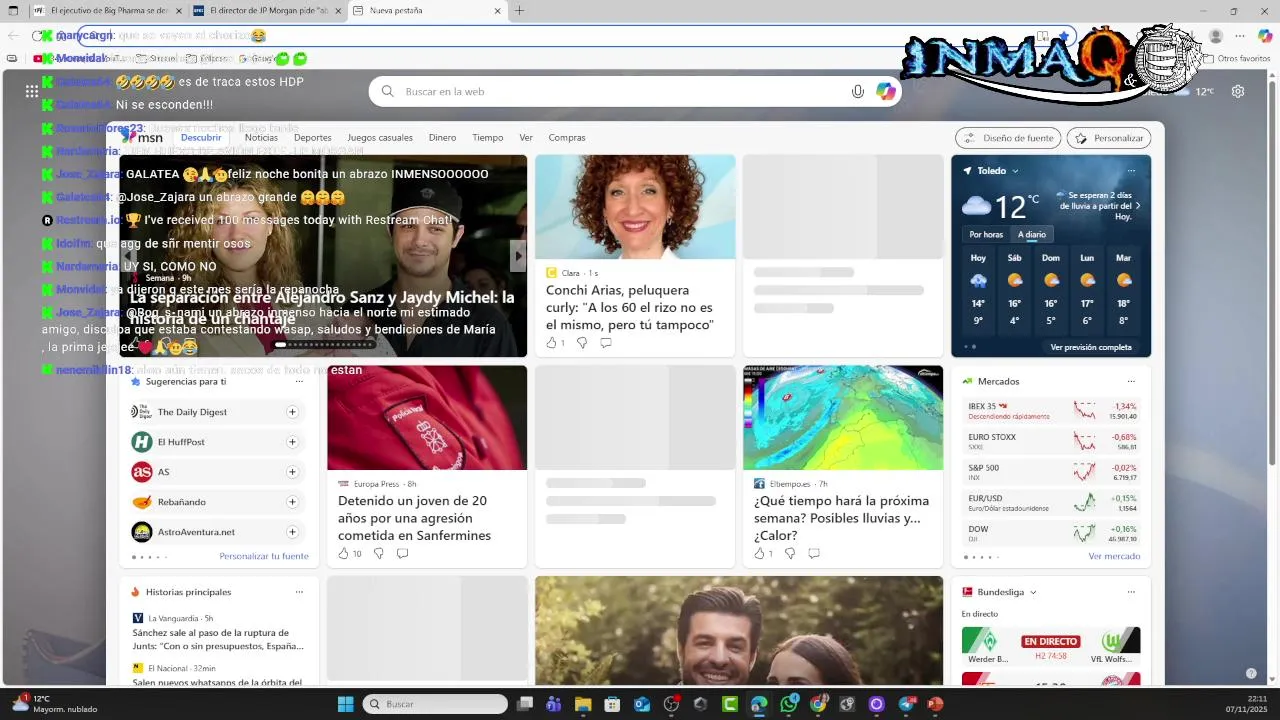Open Ver previsión completa link
This screenshot has width=1280, height=720.
[1091, 347]
